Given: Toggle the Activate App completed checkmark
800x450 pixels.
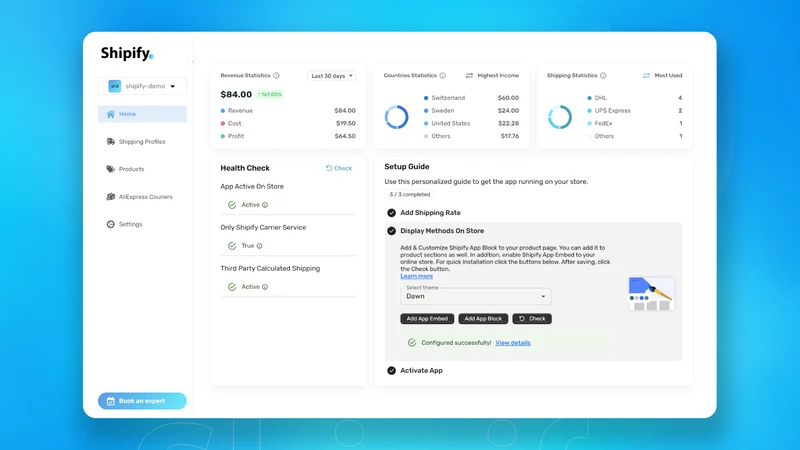Looking at the screenshot, I should click(391, 371).
